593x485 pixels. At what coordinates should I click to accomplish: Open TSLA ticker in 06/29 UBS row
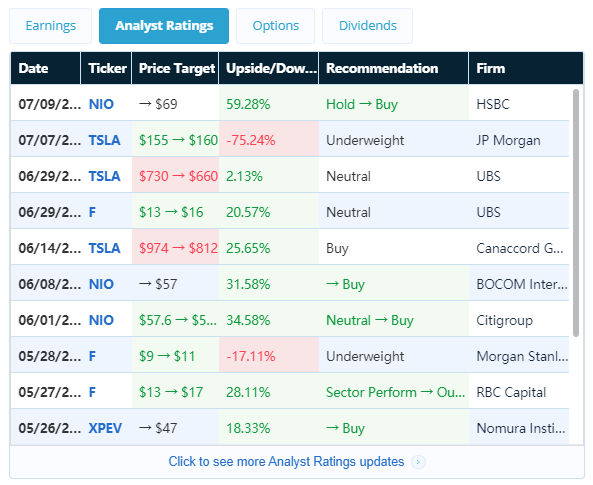click(104, 176)
